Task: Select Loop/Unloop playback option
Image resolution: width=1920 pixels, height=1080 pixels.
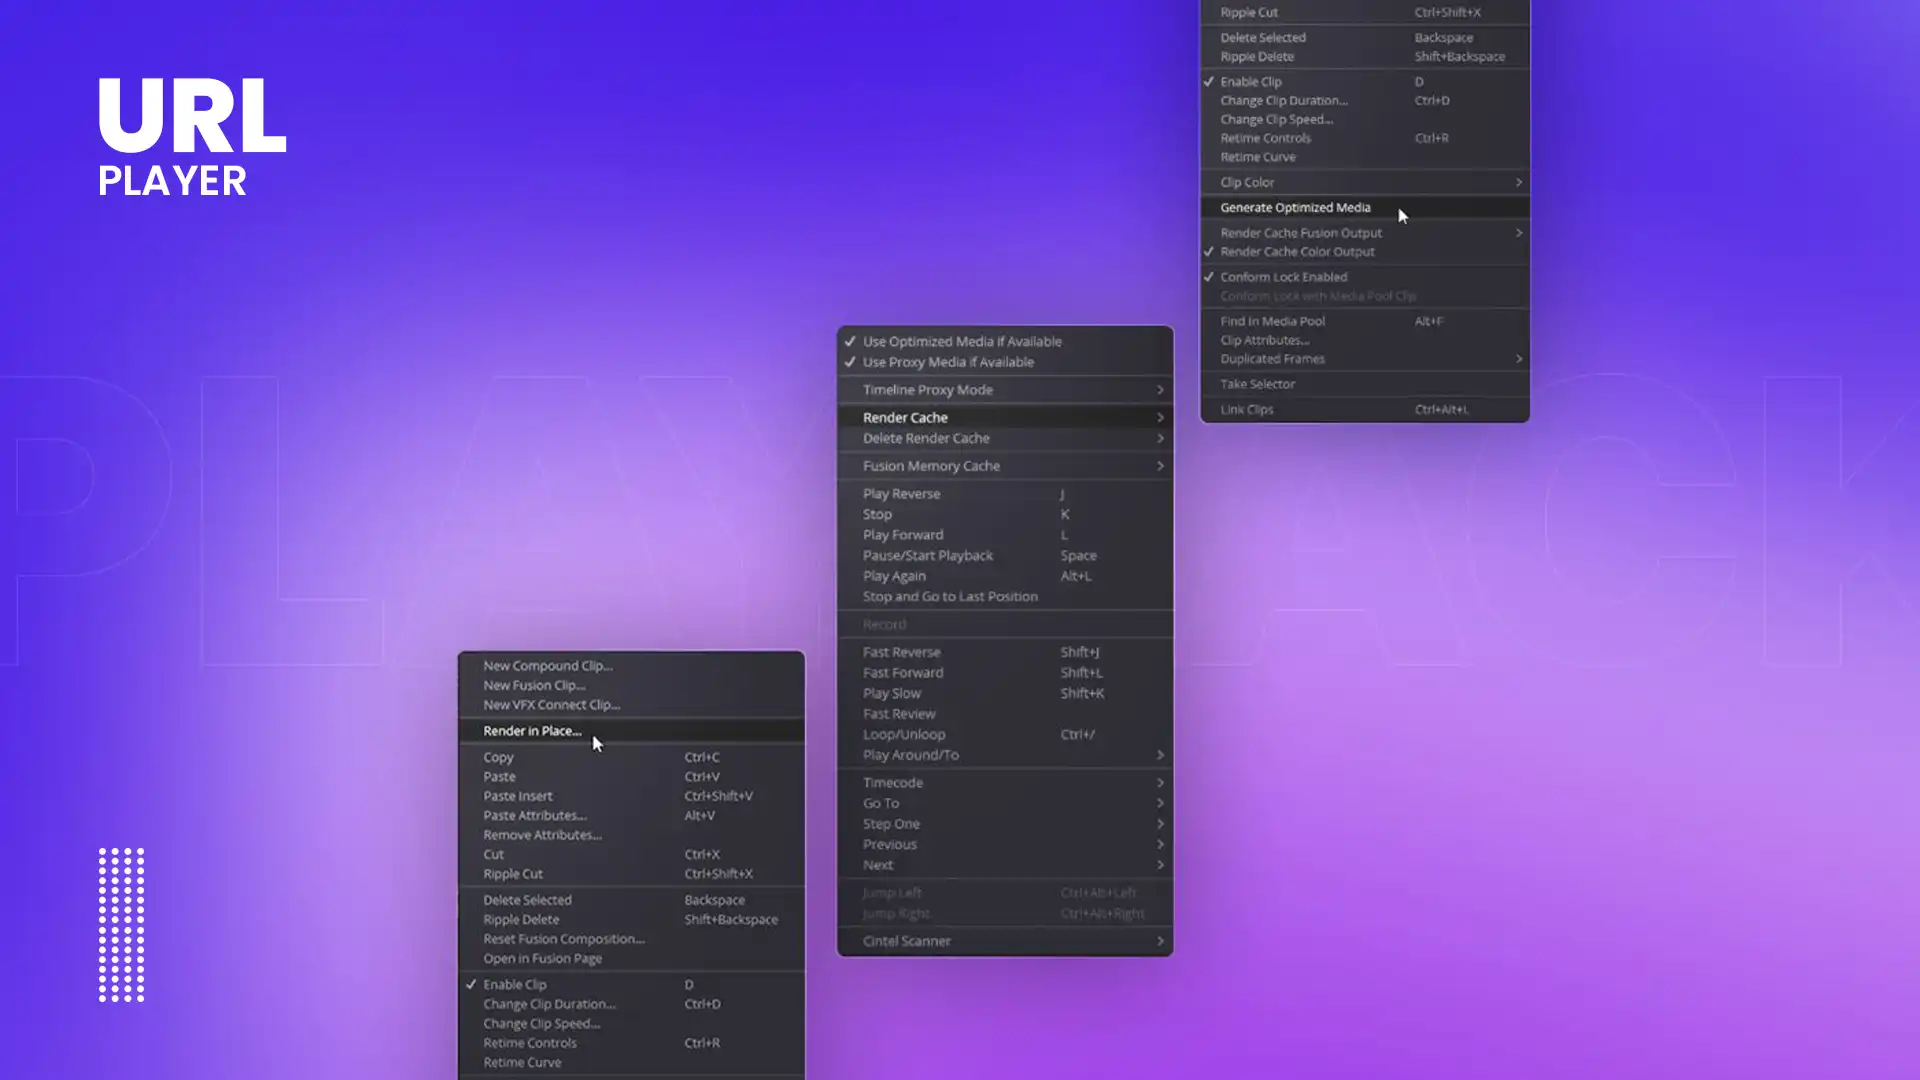Action: point(904,734)
